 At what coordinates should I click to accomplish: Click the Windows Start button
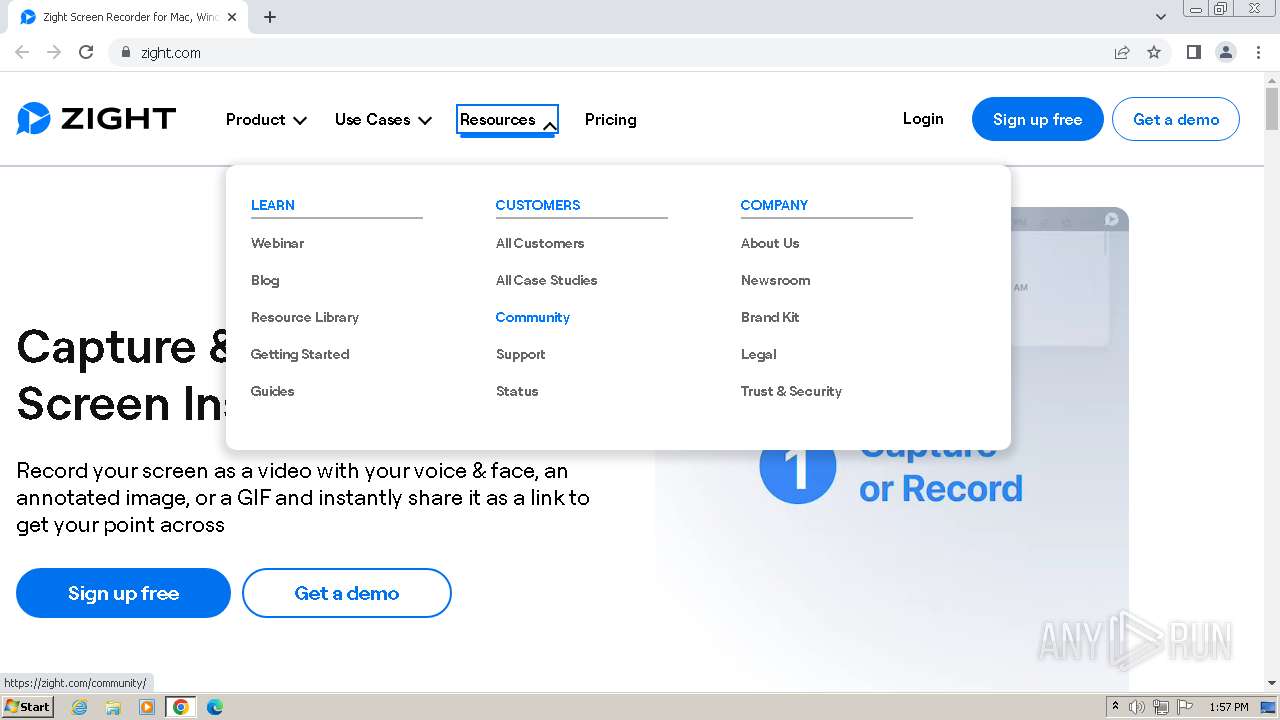27,707
